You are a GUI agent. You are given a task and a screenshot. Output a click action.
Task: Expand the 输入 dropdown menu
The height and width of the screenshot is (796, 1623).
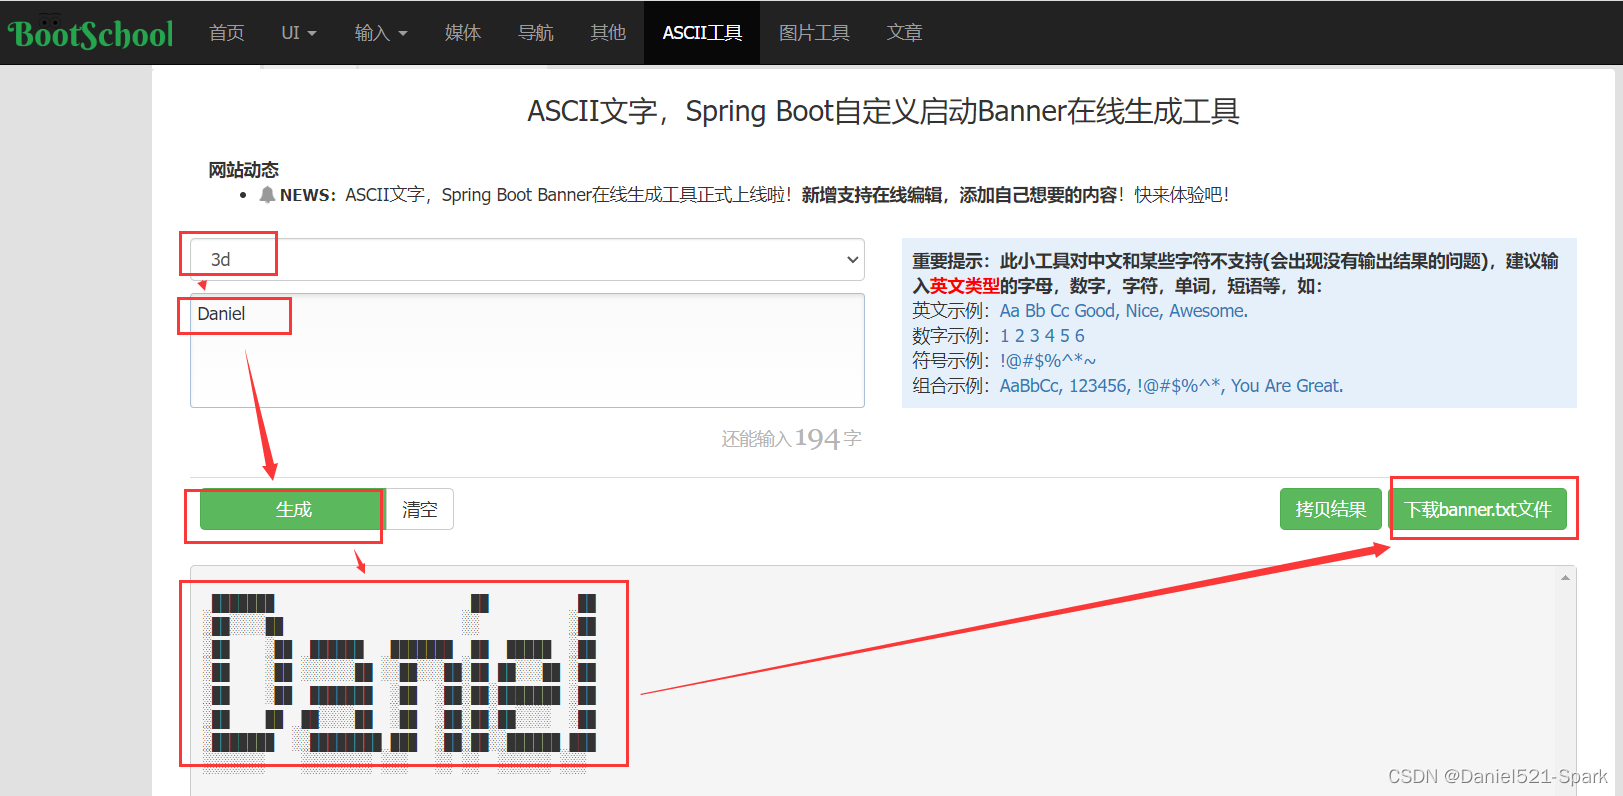coord(381,33)
